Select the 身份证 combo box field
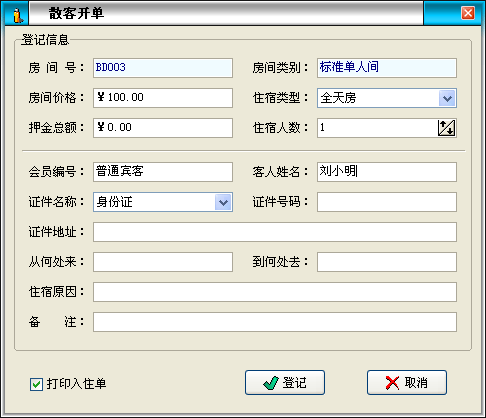The width and height of the screenshot is (486, 418). 163,202
